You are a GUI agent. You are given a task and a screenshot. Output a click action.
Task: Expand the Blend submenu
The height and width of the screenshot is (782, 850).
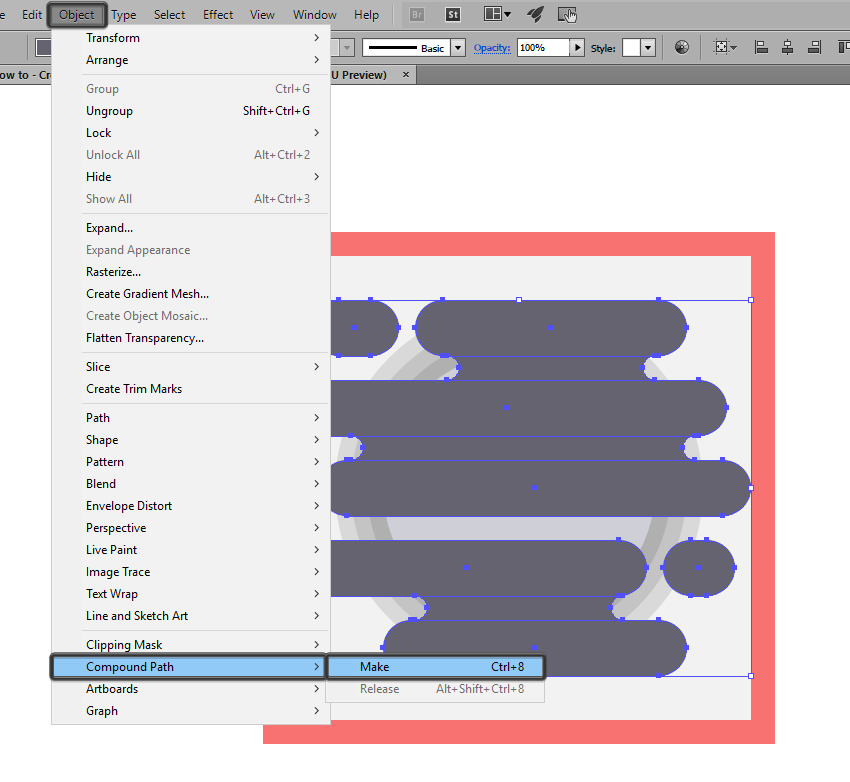pos(191,483)
